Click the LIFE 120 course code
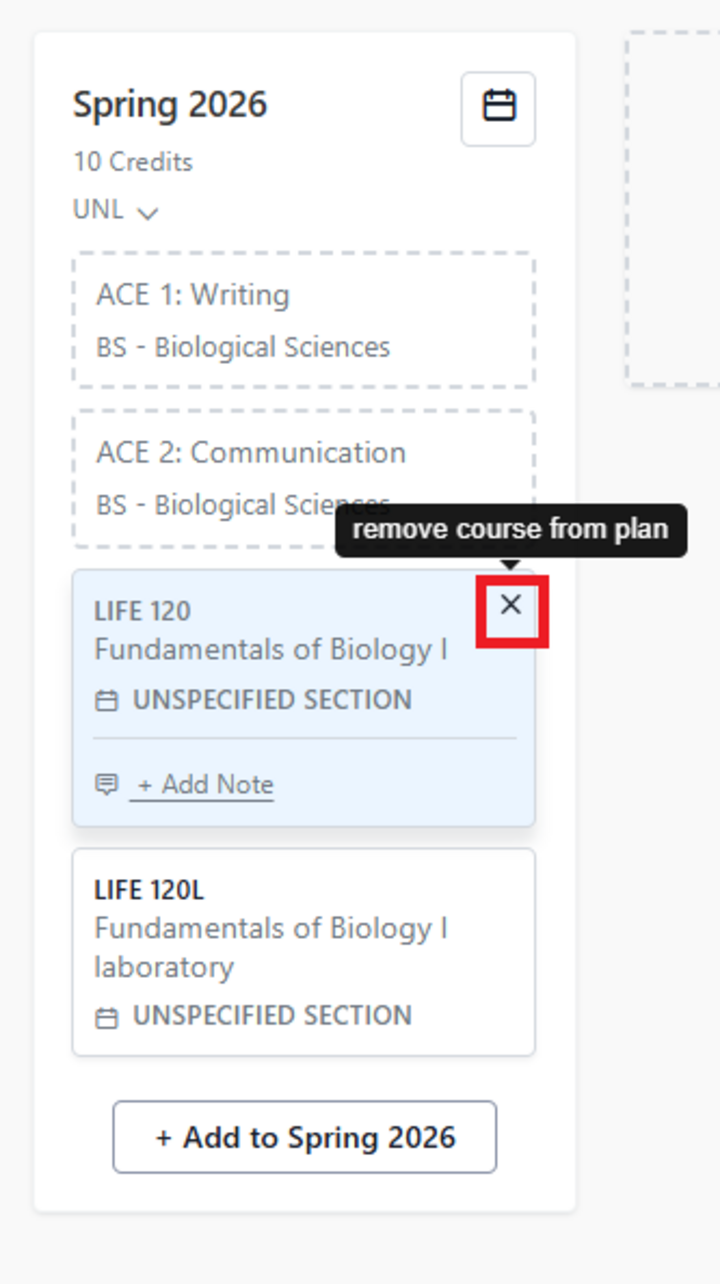720x1284 pixels. 142,611
